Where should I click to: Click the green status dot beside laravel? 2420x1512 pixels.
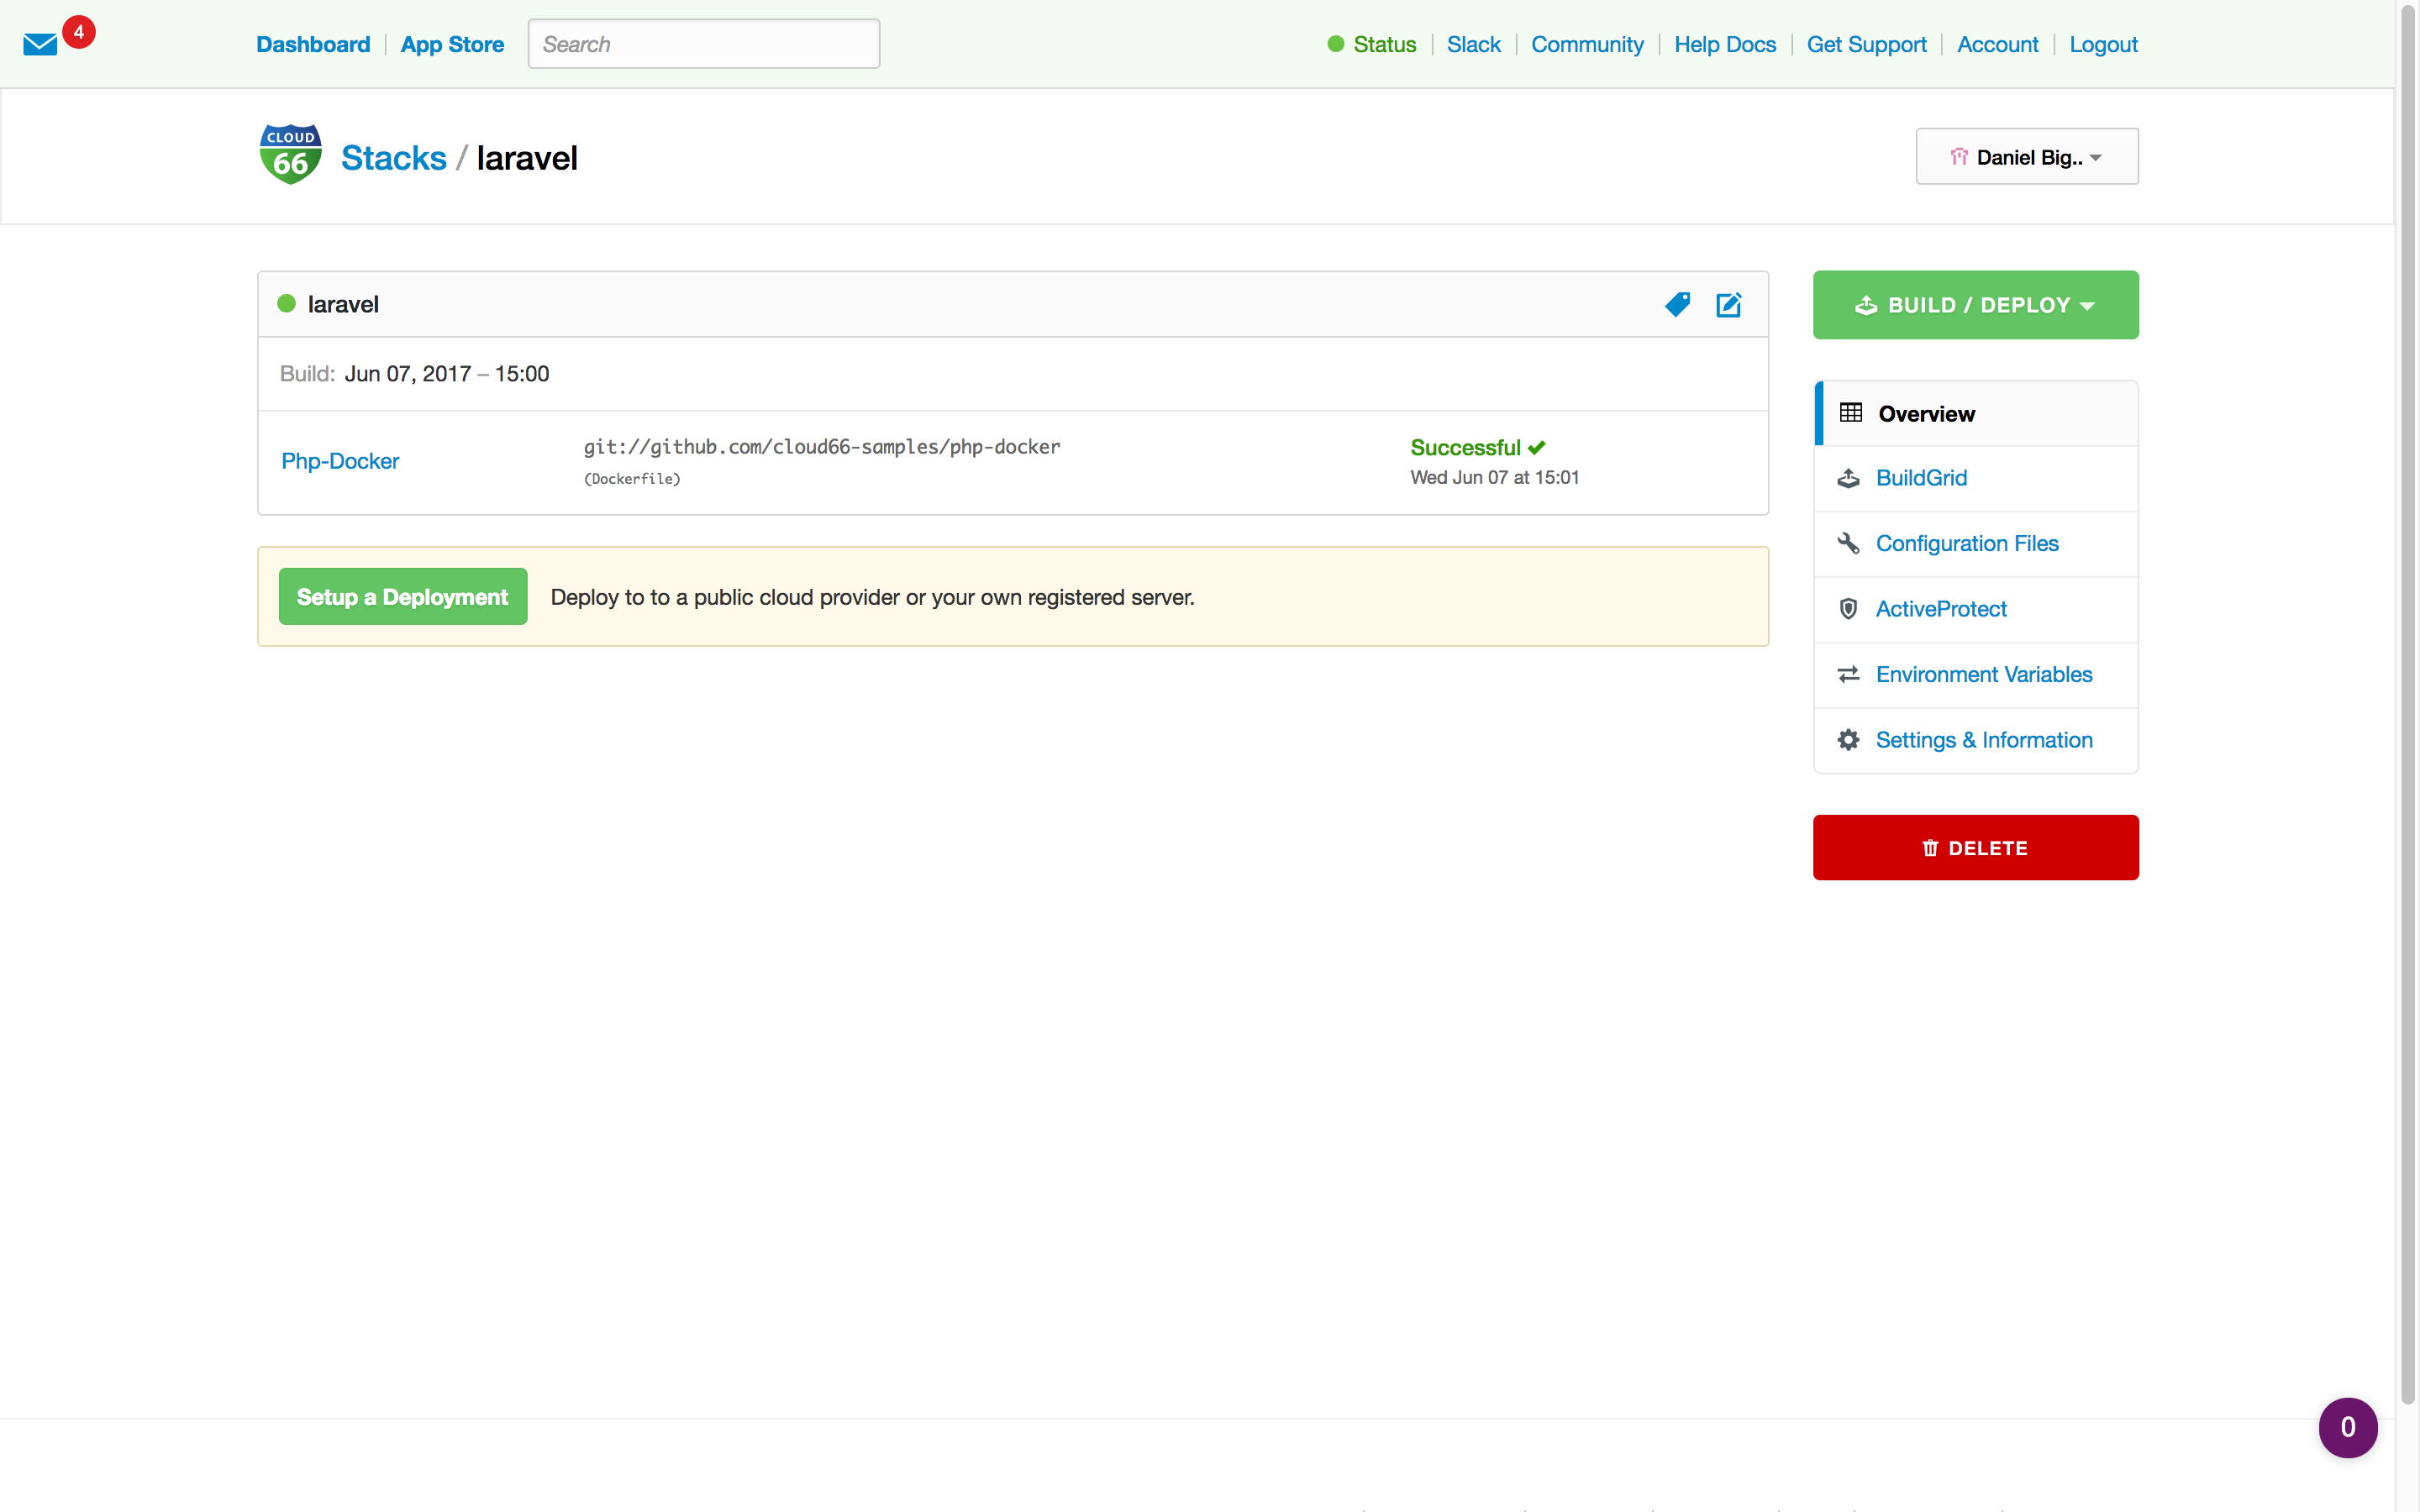(x=286, y=304)
